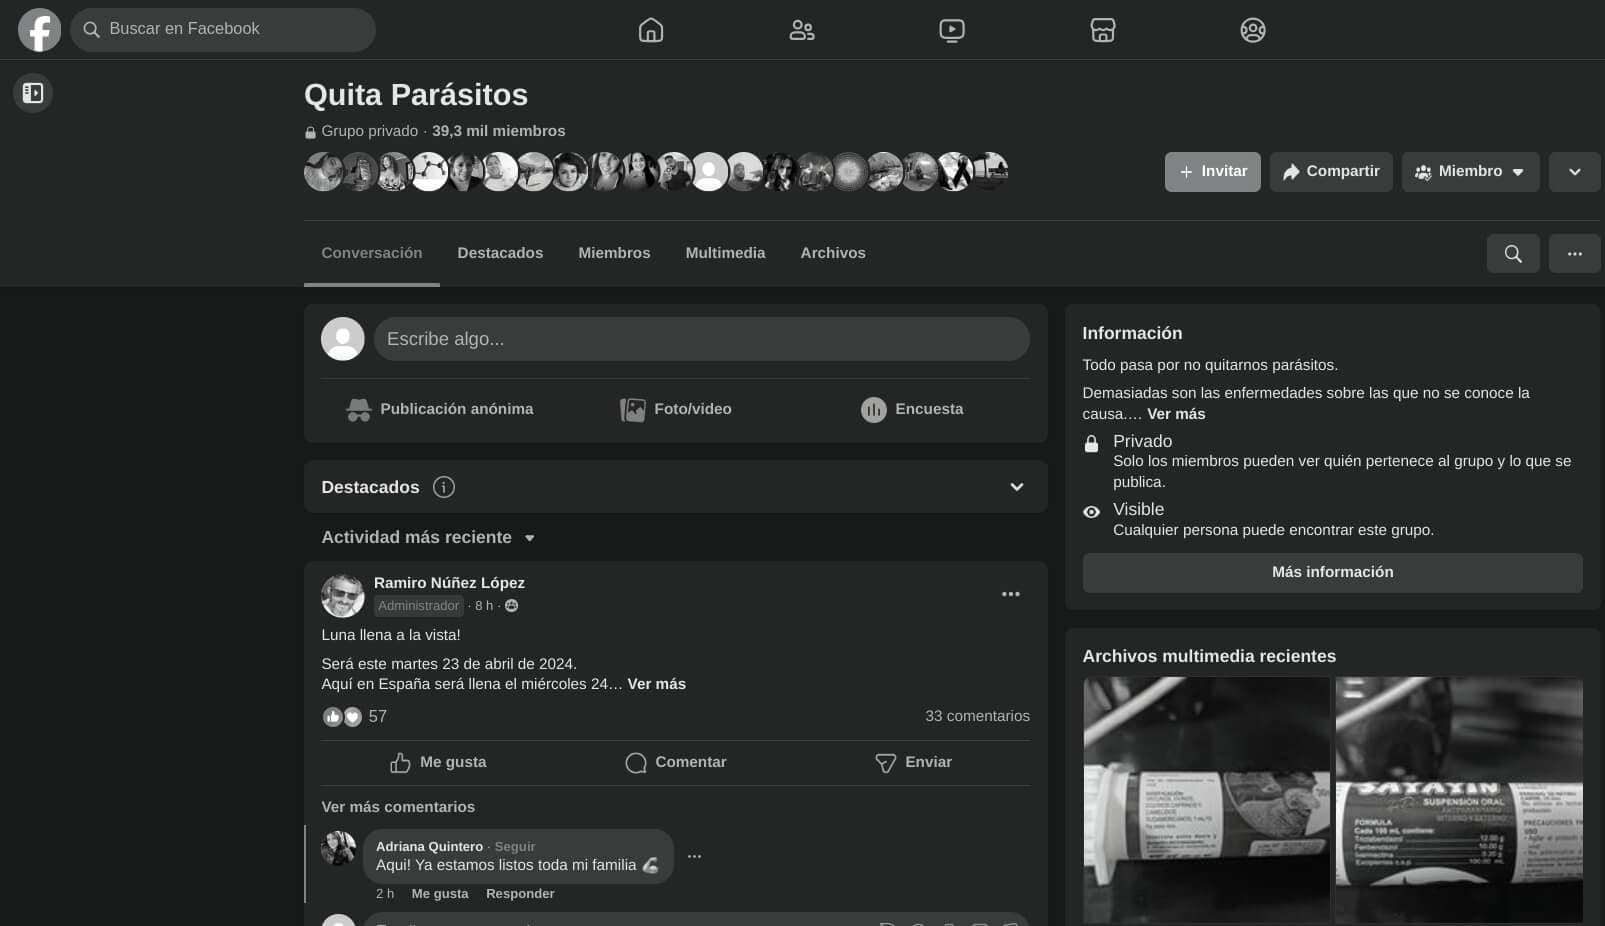Open the Actividad más reciente sort dropdown
Screen dimensions: 1605x926
click(x=428, y=538)
